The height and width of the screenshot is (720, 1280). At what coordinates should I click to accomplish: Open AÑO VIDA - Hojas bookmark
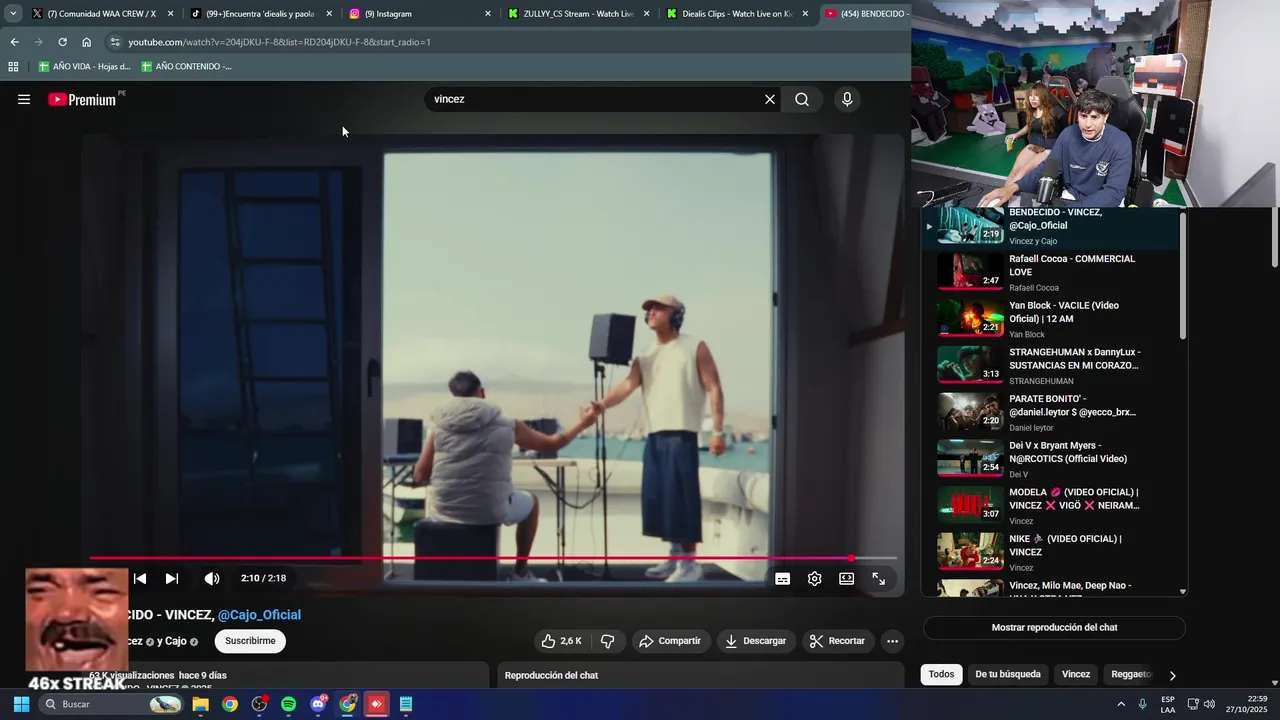tap(84, 67)
